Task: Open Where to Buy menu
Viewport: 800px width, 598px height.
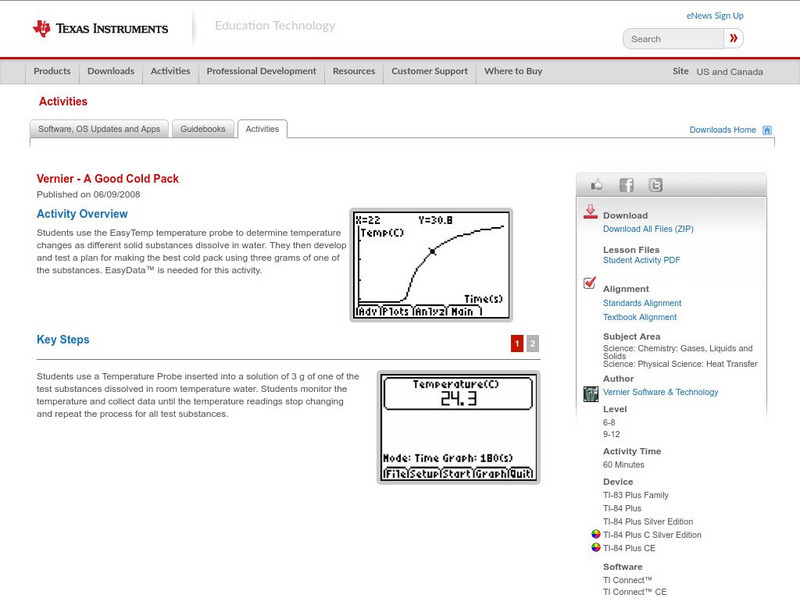Action: coord(513,71)
